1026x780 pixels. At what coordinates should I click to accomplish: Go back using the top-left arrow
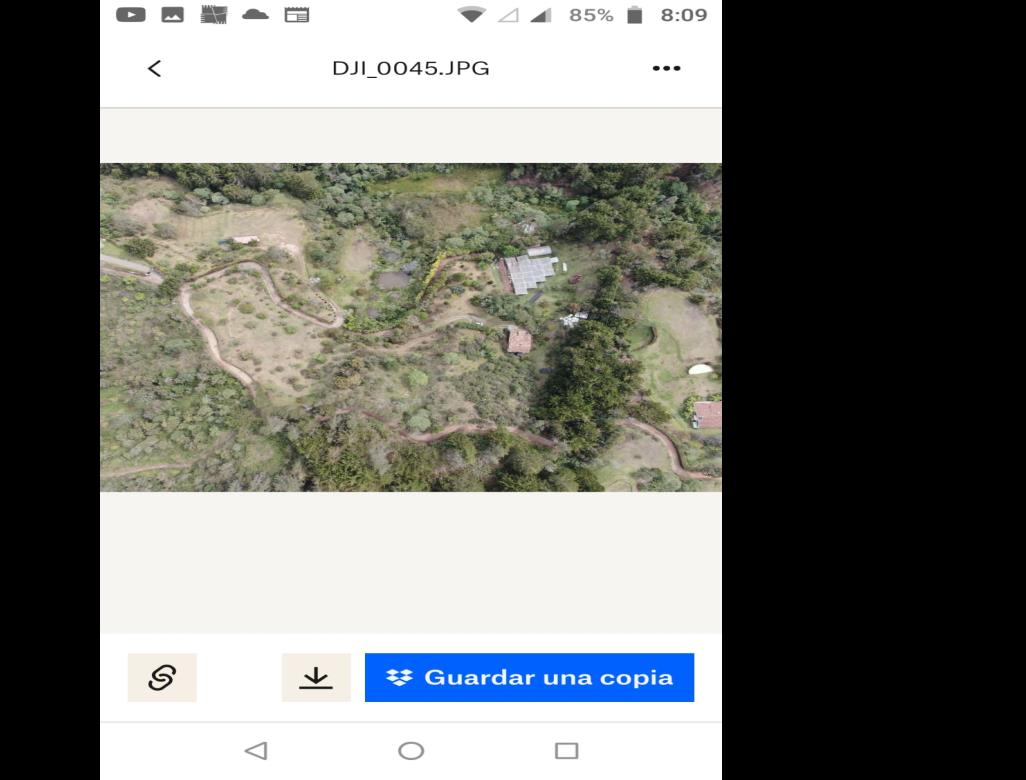(x=154, y=68)
